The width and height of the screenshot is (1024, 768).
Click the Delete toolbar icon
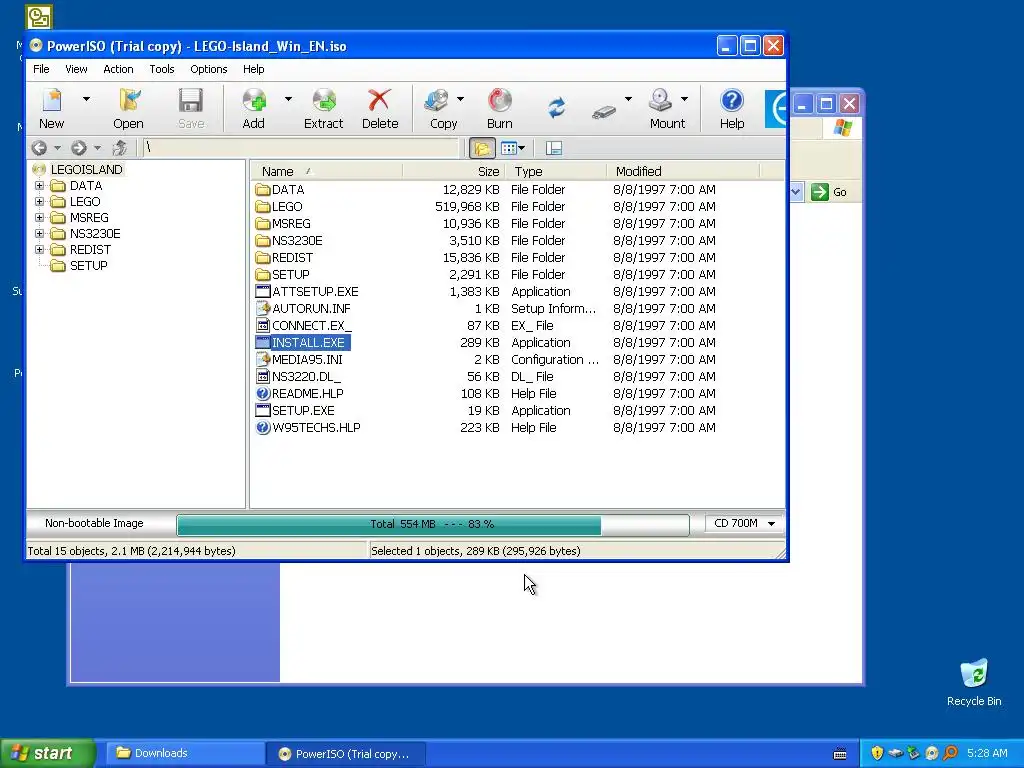pos(379,108)
